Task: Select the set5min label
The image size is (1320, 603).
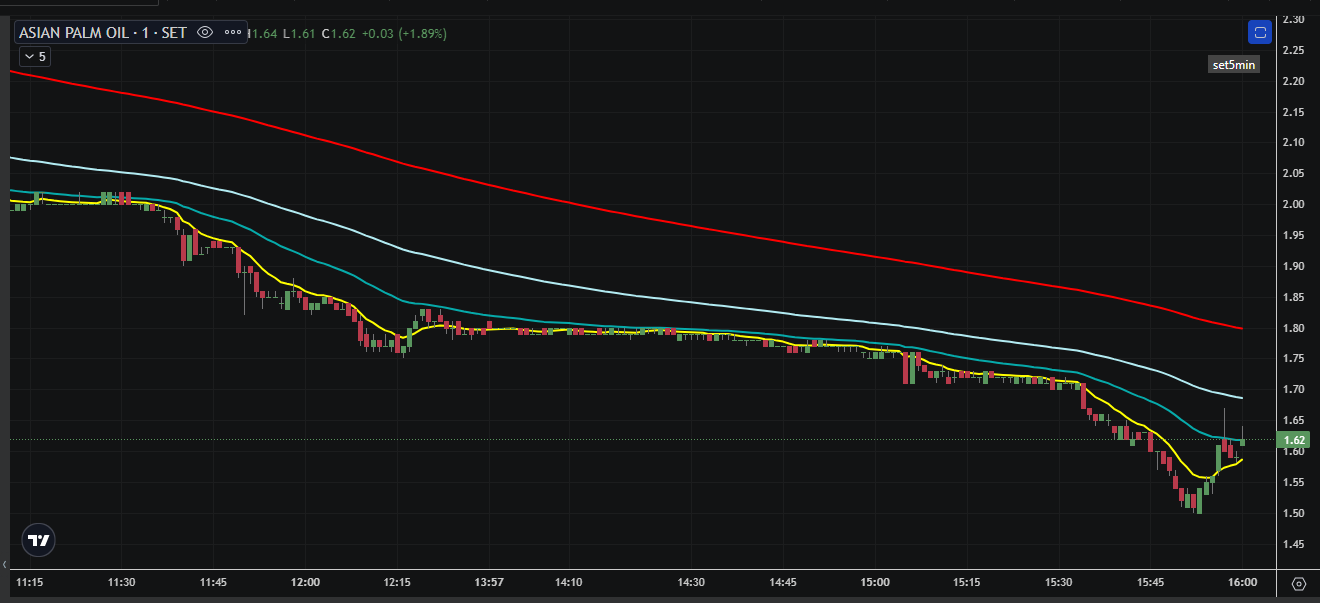Action: pos(1234,65)
